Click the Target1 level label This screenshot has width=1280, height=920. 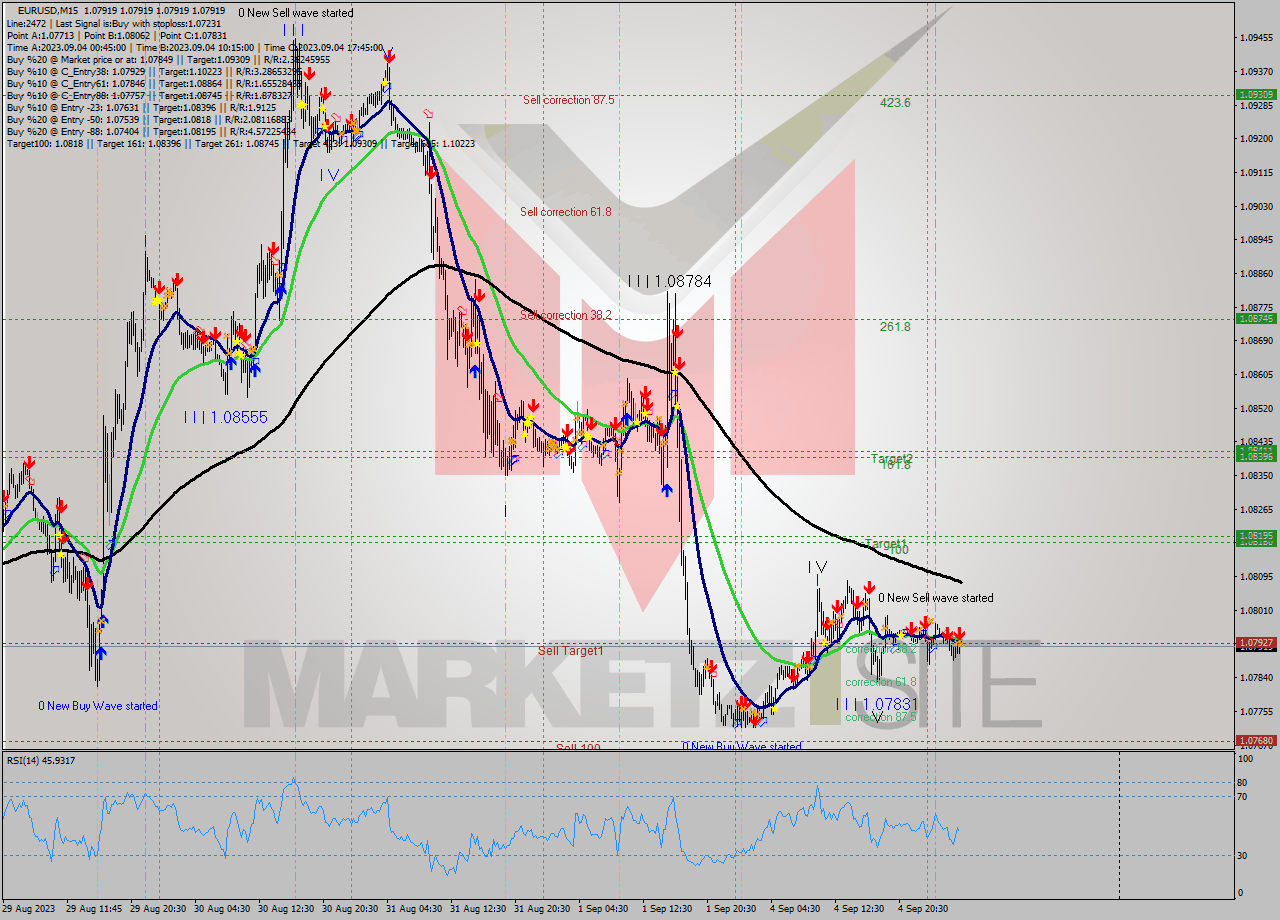tap(886, 543)
